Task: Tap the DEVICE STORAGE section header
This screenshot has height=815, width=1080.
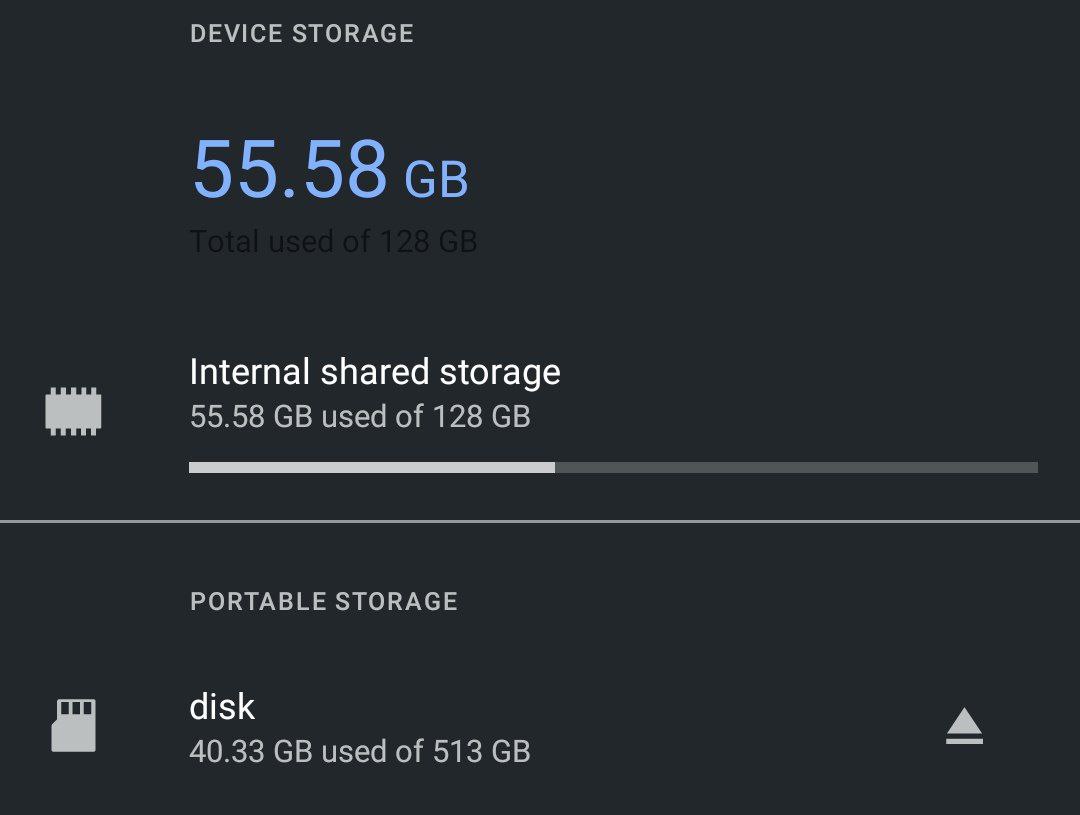Action: tap(302, 34)
